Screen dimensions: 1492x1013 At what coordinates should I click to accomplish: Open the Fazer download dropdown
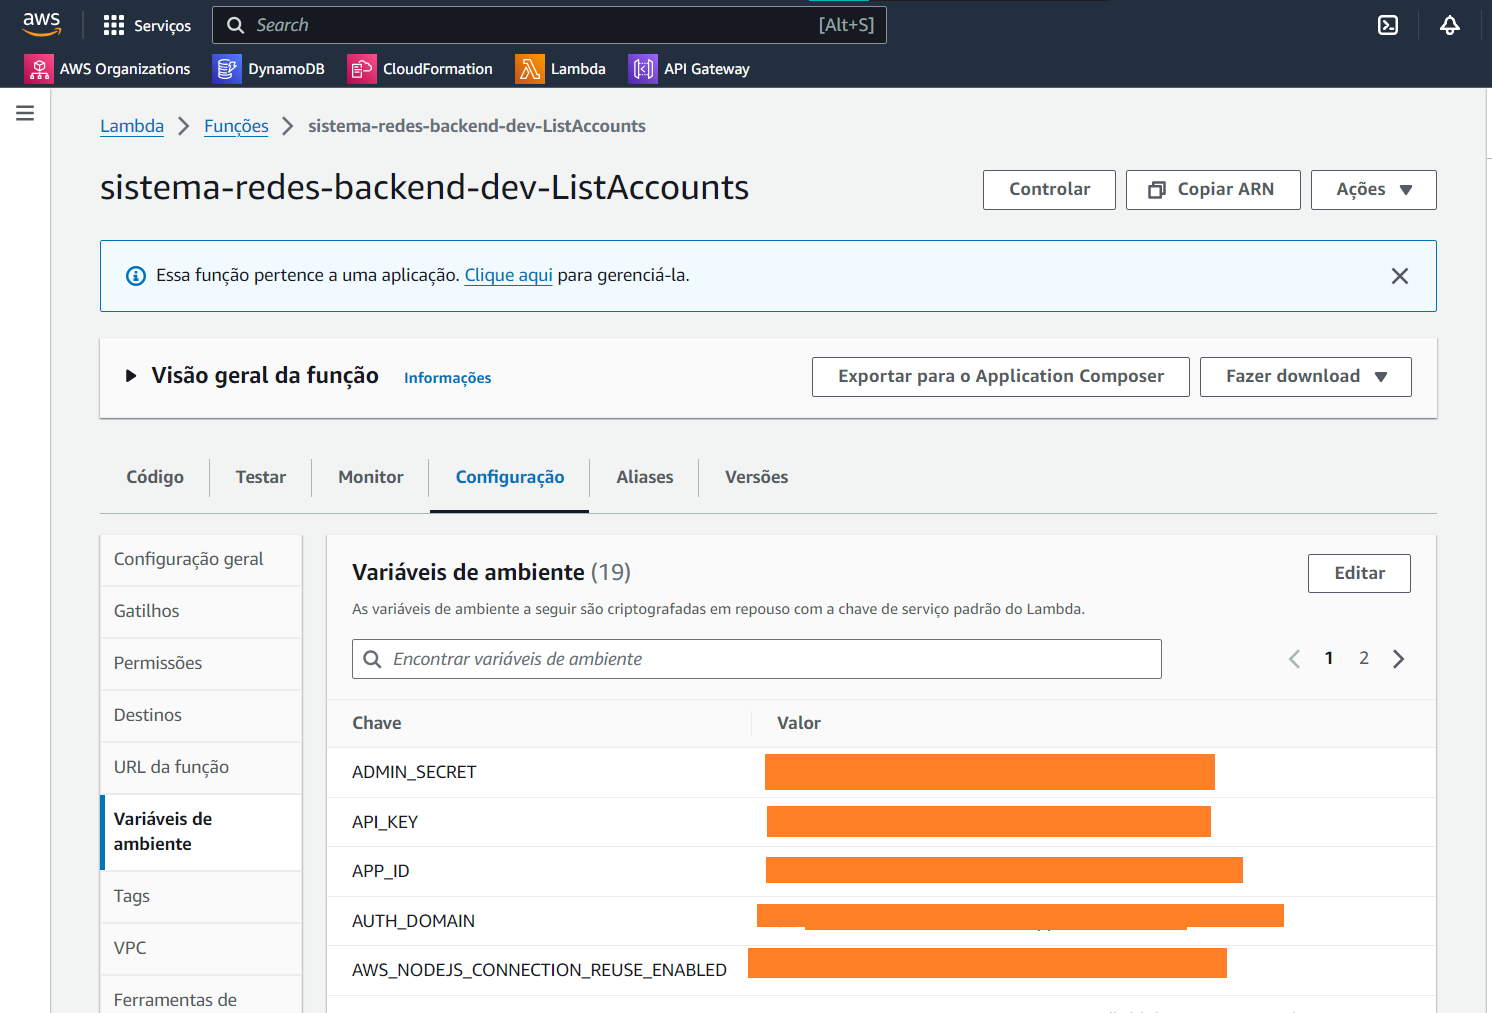[x=1305, y=376]
